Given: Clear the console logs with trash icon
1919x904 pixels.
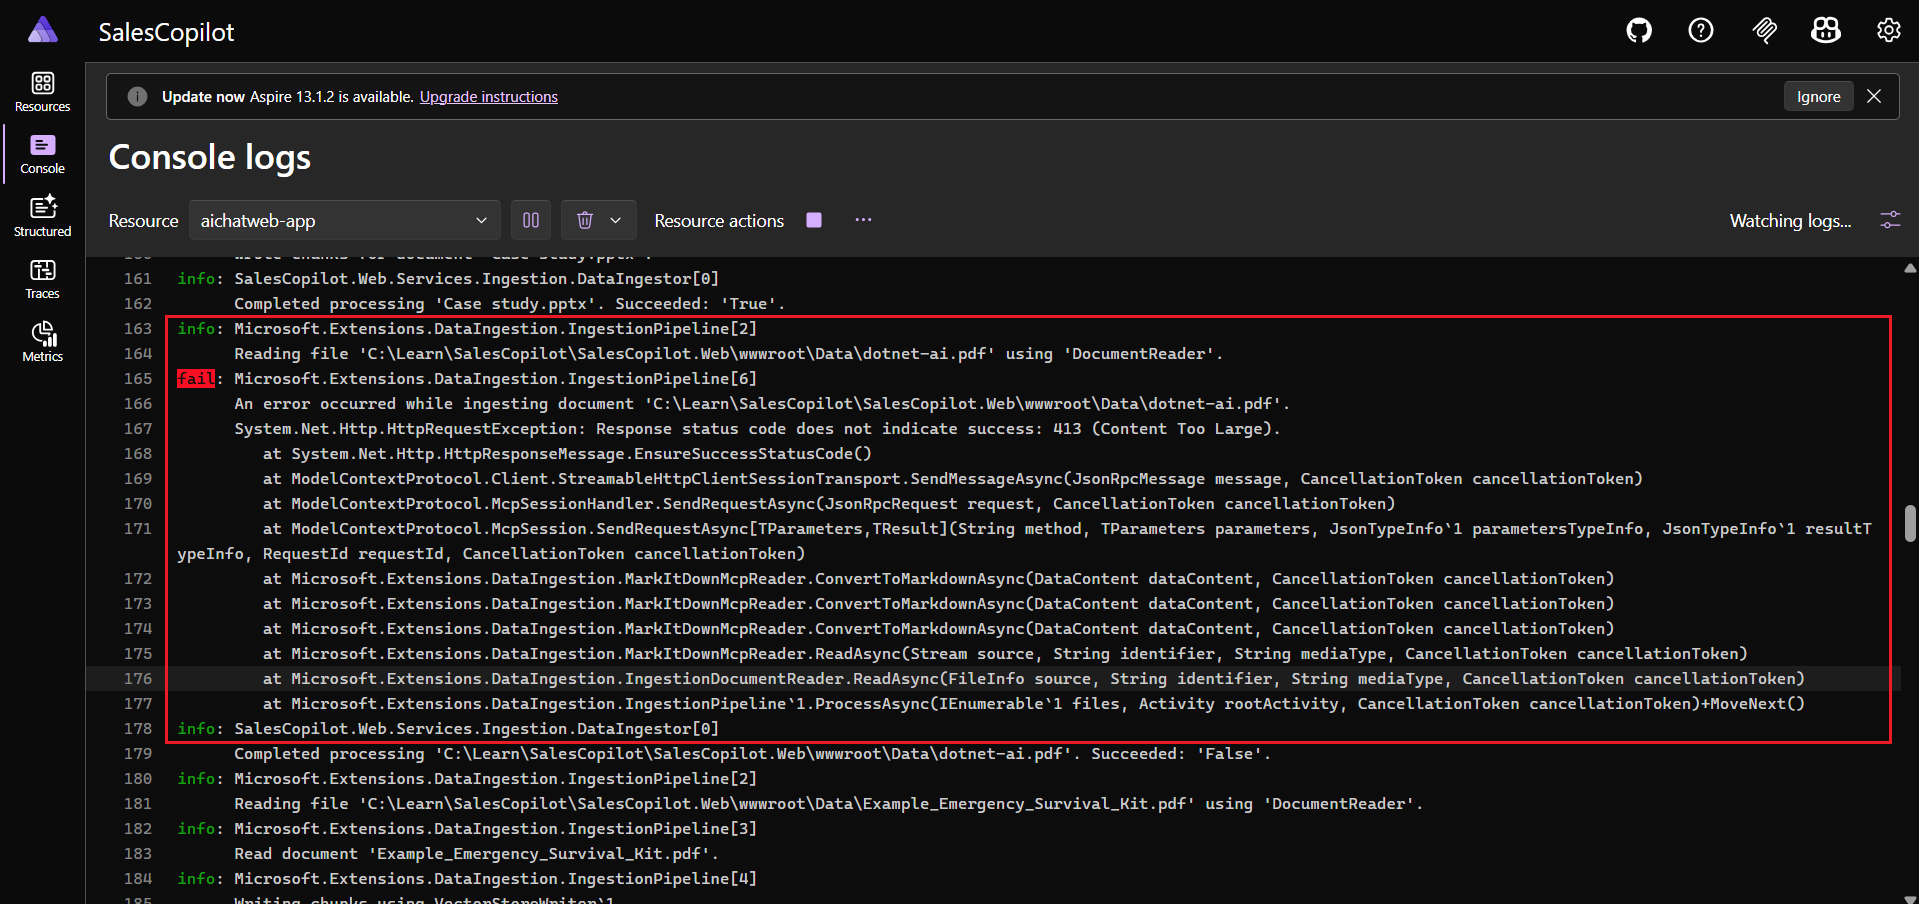Looking at the screenshot, I should (584, 220).
